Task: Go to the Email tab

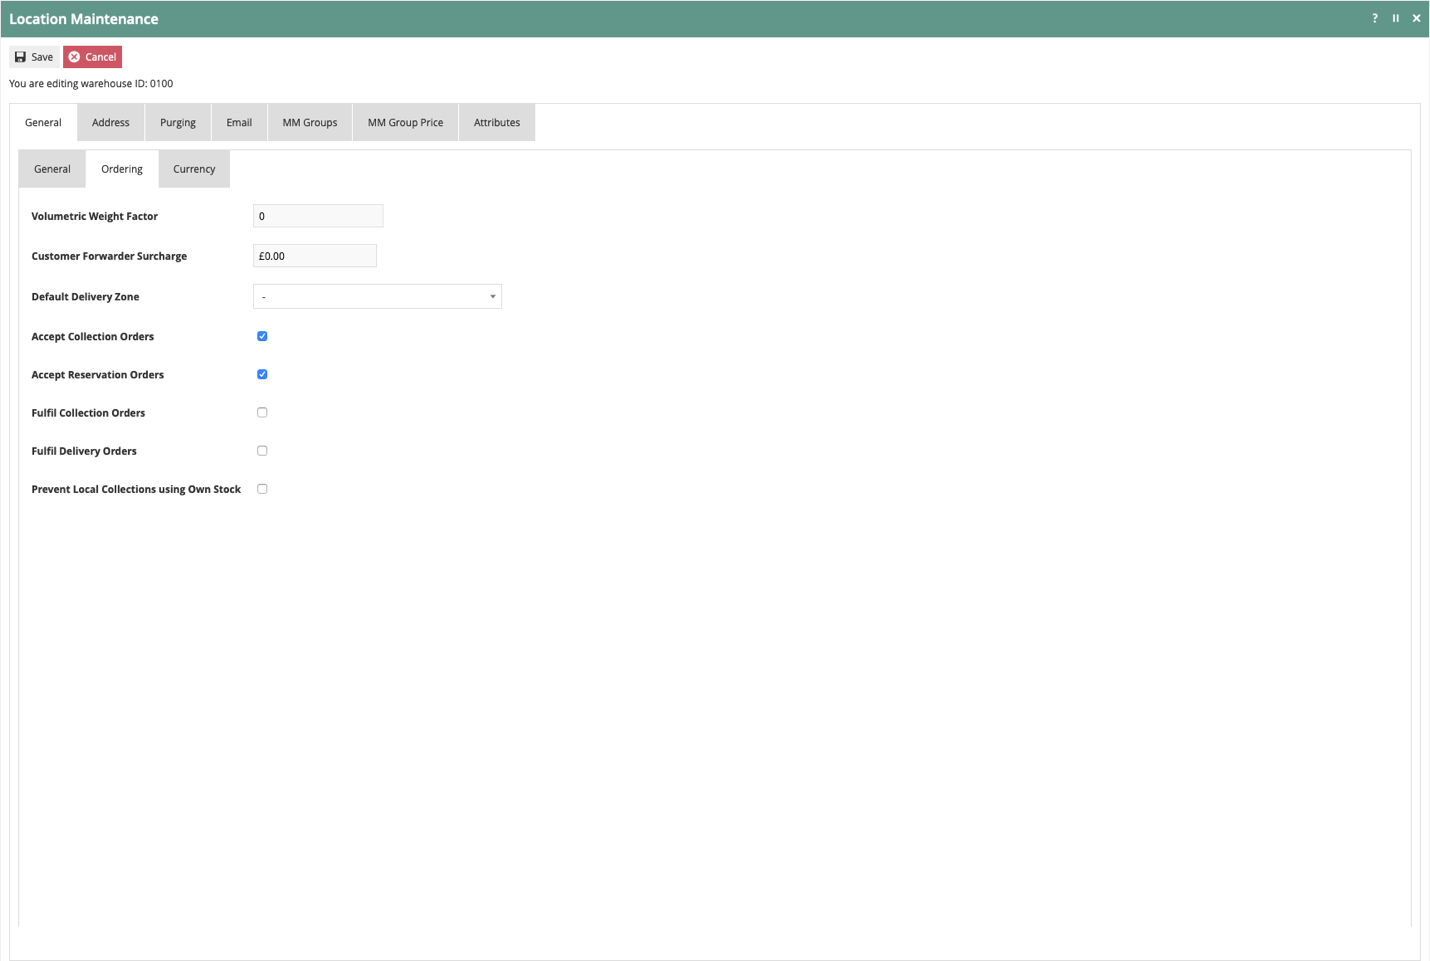Action: point(239,122)
